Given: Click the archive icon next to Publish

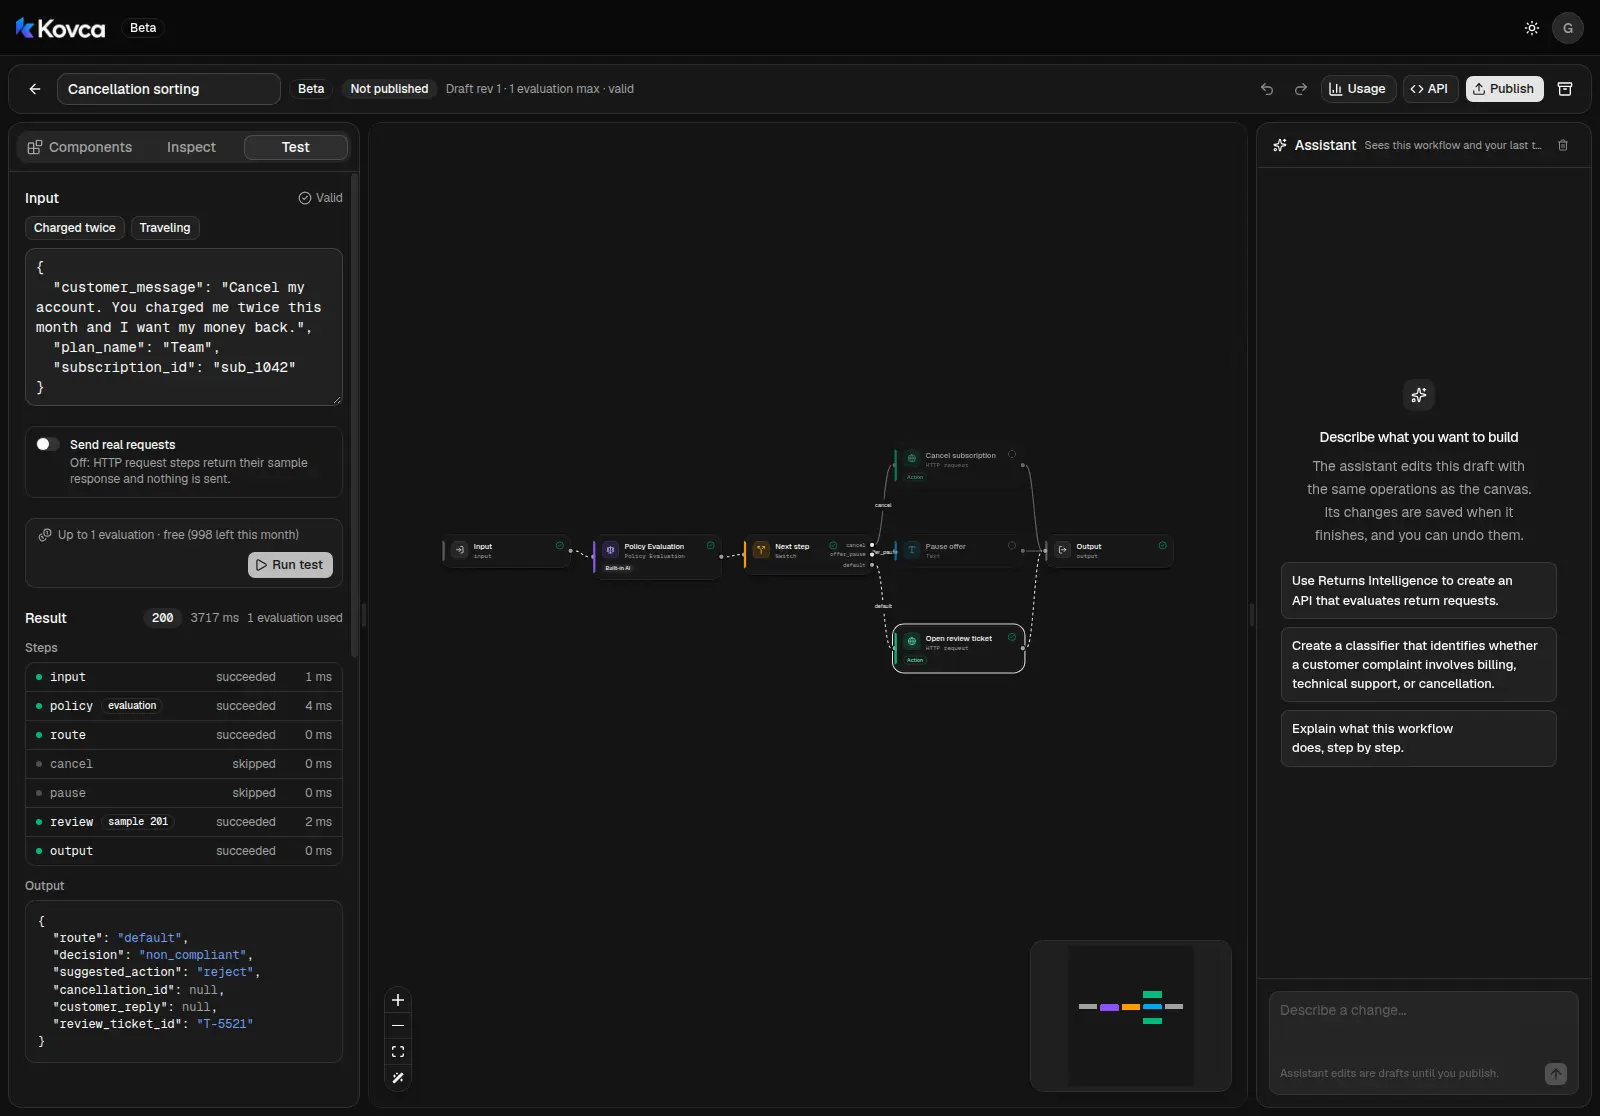Looking at the screenshot, I should tap(1565, 89).
